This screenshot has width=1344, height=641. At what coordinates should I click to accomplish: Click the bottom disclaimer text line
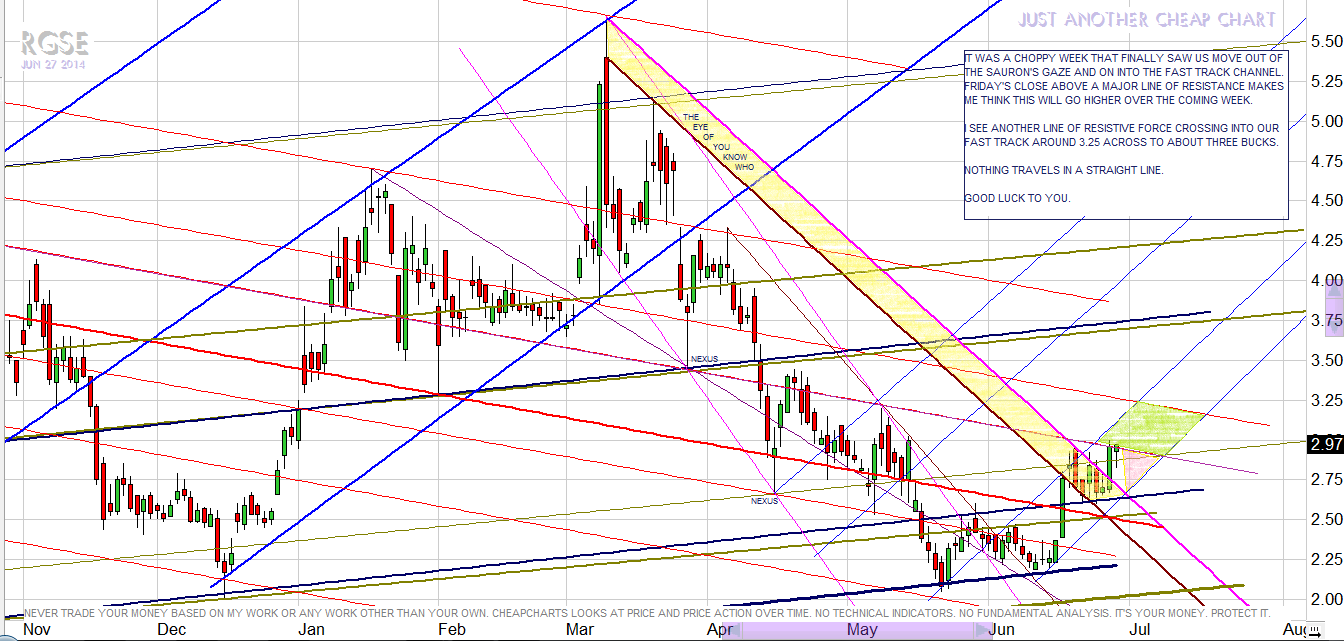646,612
